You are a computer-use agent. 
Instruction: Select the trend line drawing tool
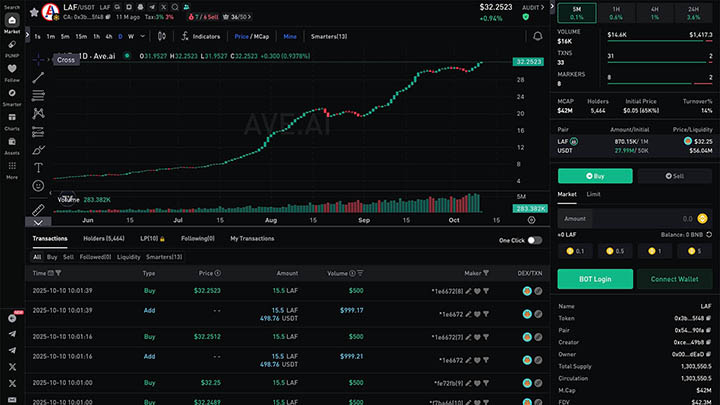click(38, 77)
